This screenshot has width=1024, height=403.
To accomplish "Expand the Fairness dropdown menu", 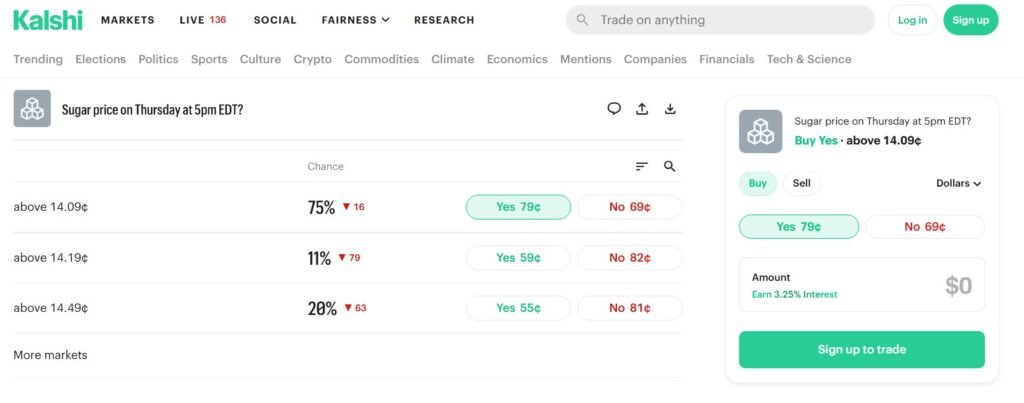I will 355,20.
